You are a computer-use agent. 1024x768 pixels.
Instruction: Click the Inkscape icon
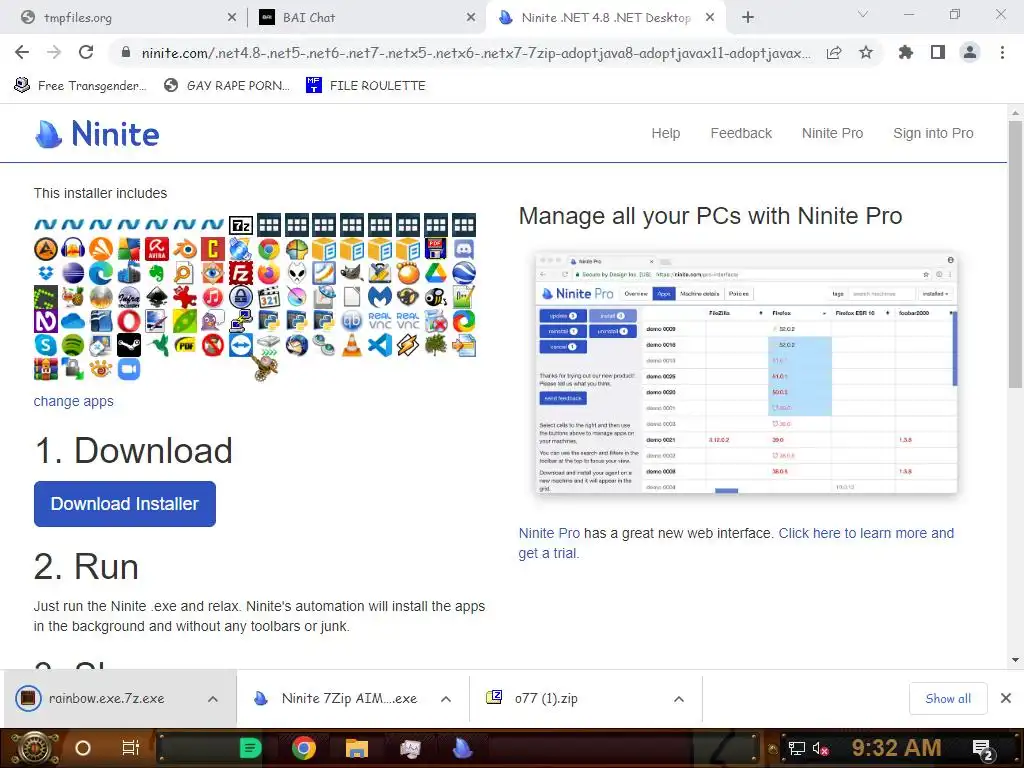tap(157, 297)
